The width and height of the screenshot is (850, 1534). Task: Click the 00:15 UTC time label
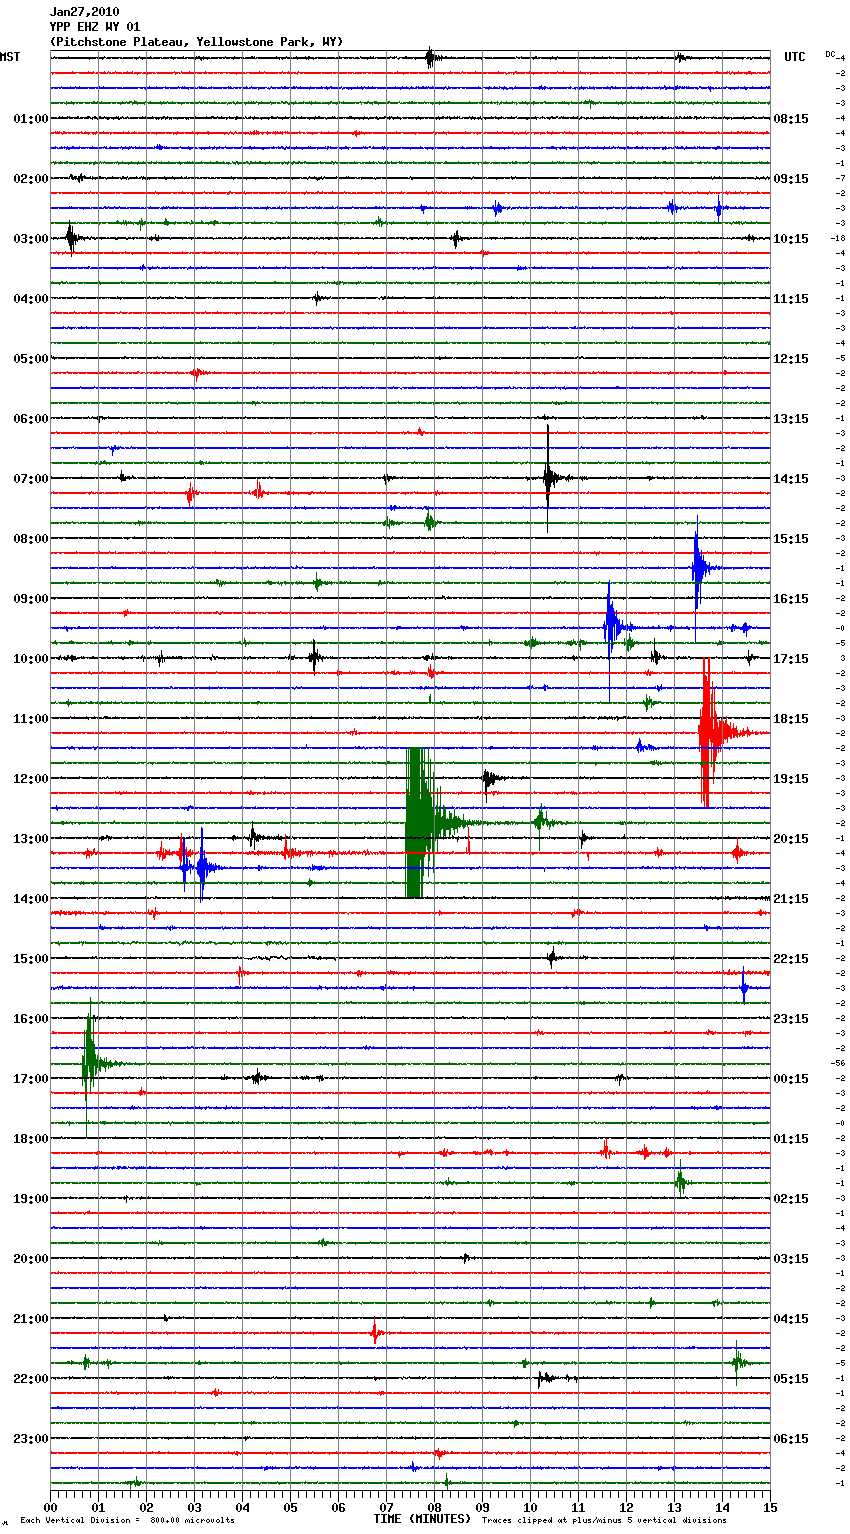pyautogui.click(x=791, y=1079)
